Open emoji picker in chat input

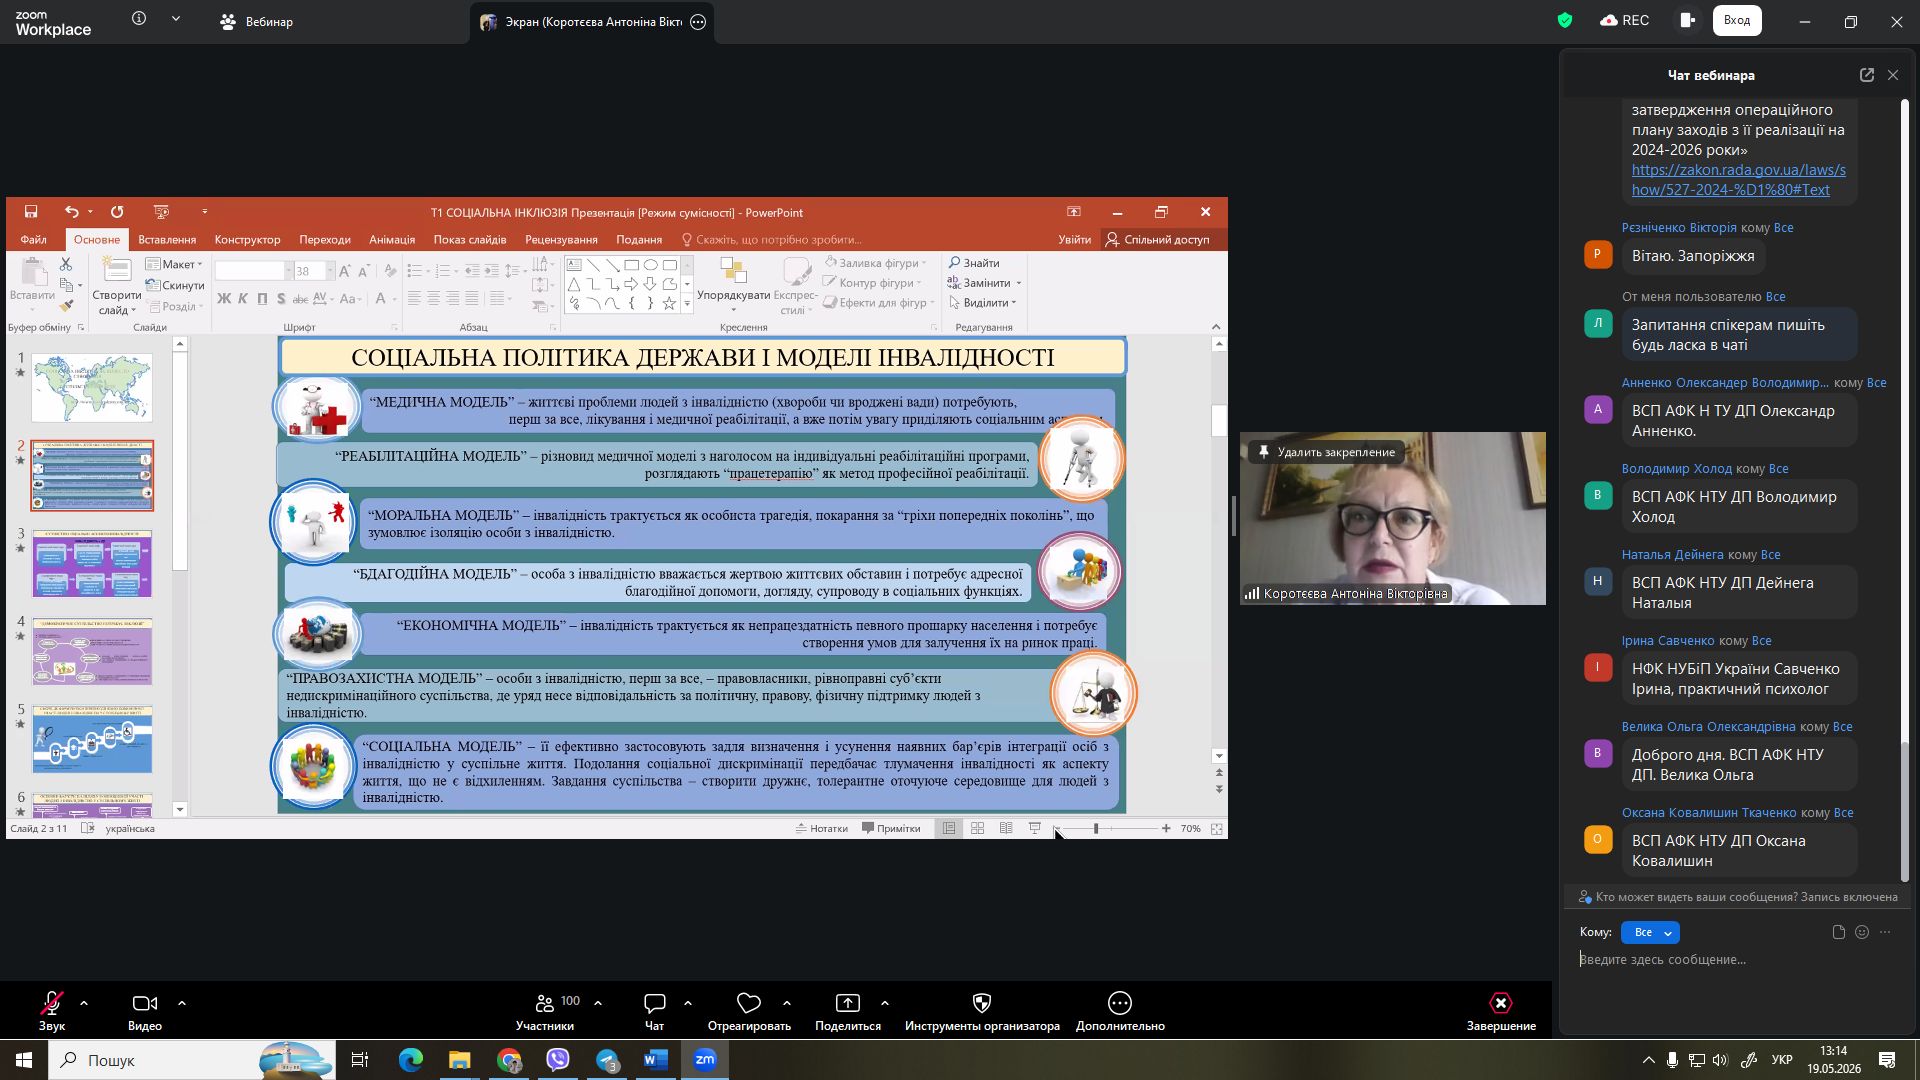click(1862, 932)
